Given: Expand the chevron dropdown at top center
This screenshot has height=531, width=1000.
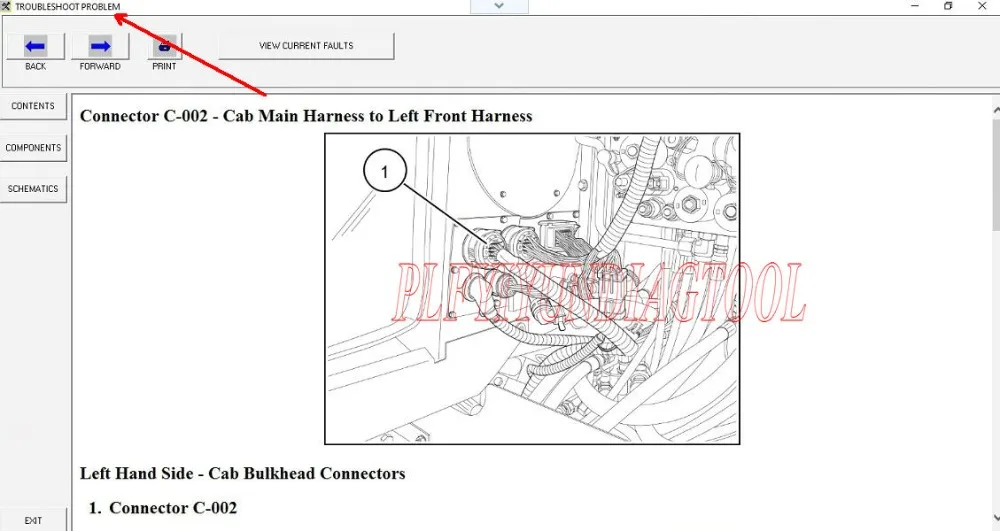Looking at the screenshot, I should click(x=499, y=6).
